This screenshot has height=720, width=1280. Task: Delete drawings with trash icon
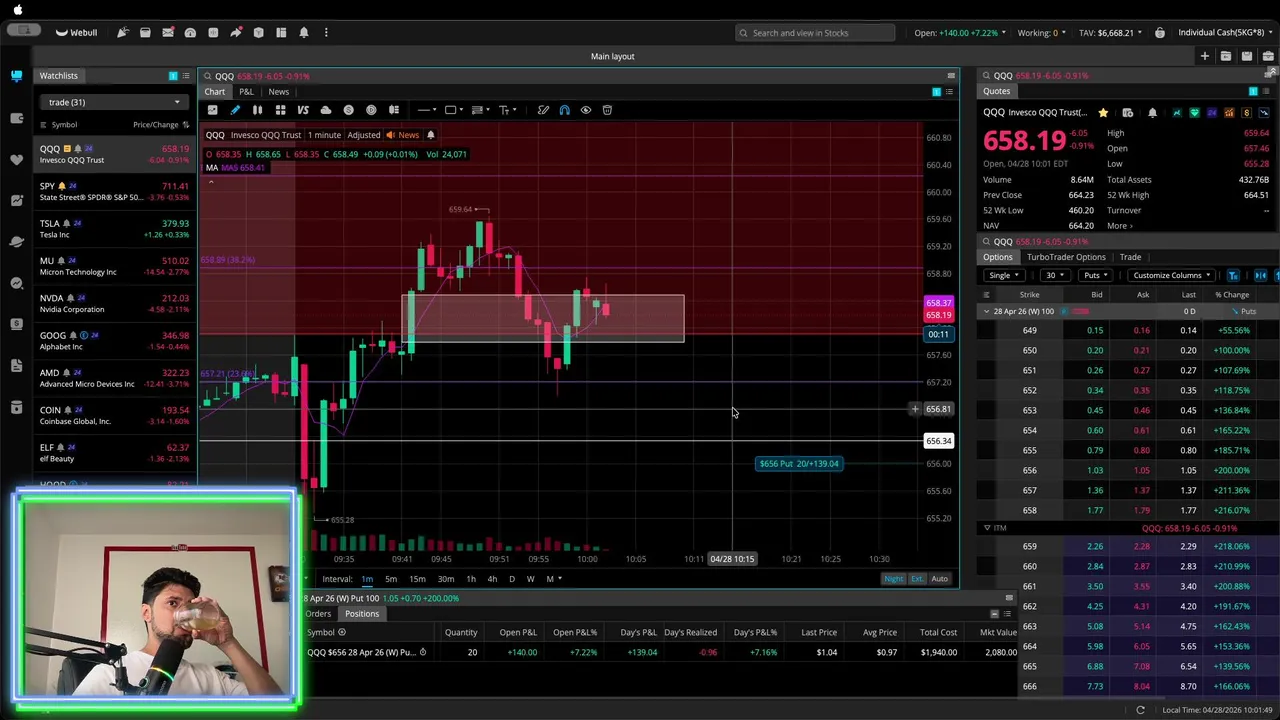click(x=607, y=110)
